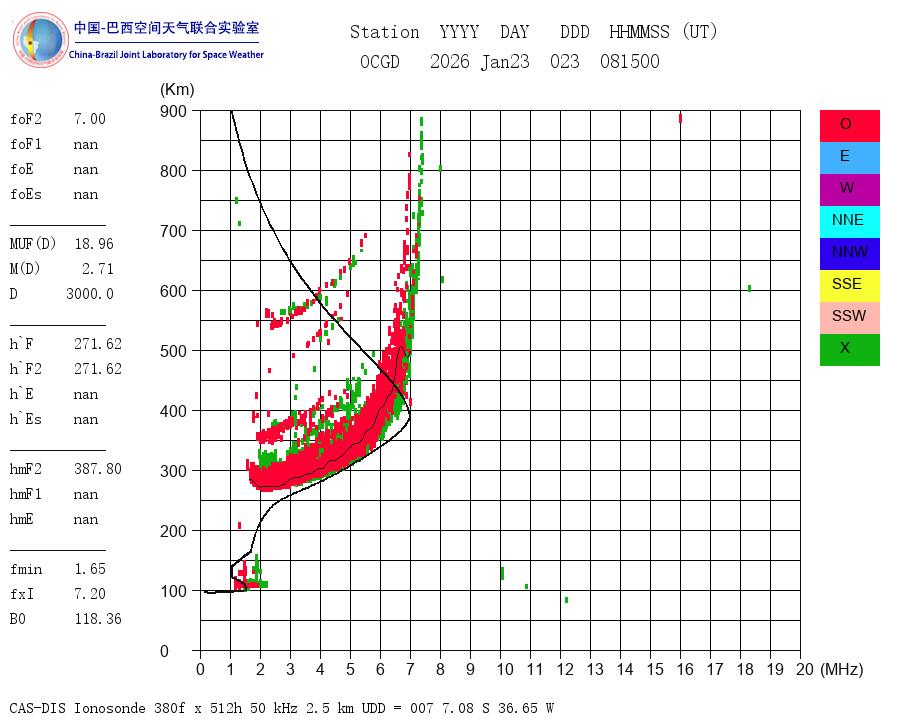Click the MUF(D) value 18.96
900x720 pixels.
94,244
